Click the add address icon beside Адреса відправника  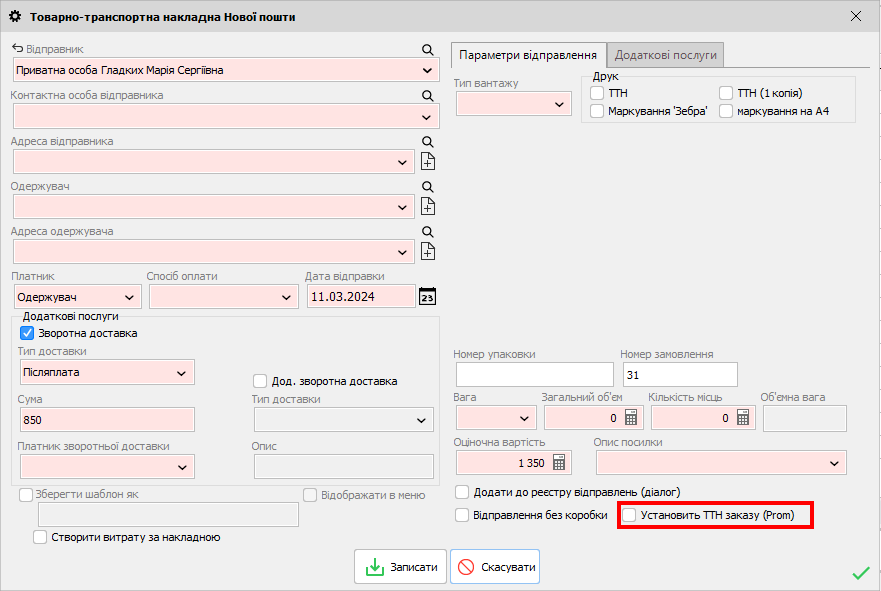point(428,162)
